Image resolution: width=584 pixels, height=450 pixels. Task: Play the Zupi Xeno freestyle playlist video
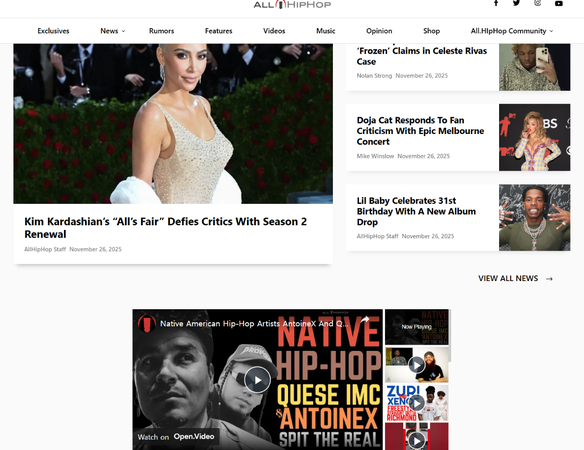(416, 403)
